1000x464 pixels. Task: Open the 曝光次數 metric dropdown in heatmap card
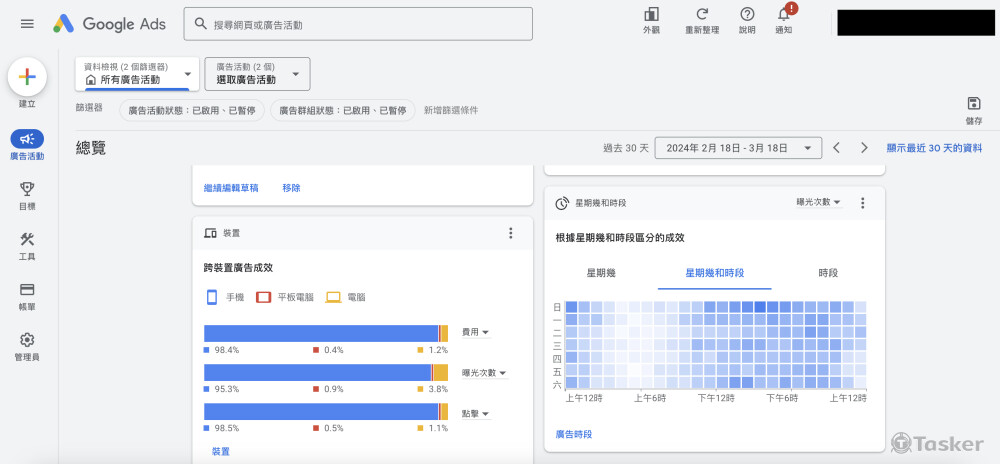coord(818,202)
